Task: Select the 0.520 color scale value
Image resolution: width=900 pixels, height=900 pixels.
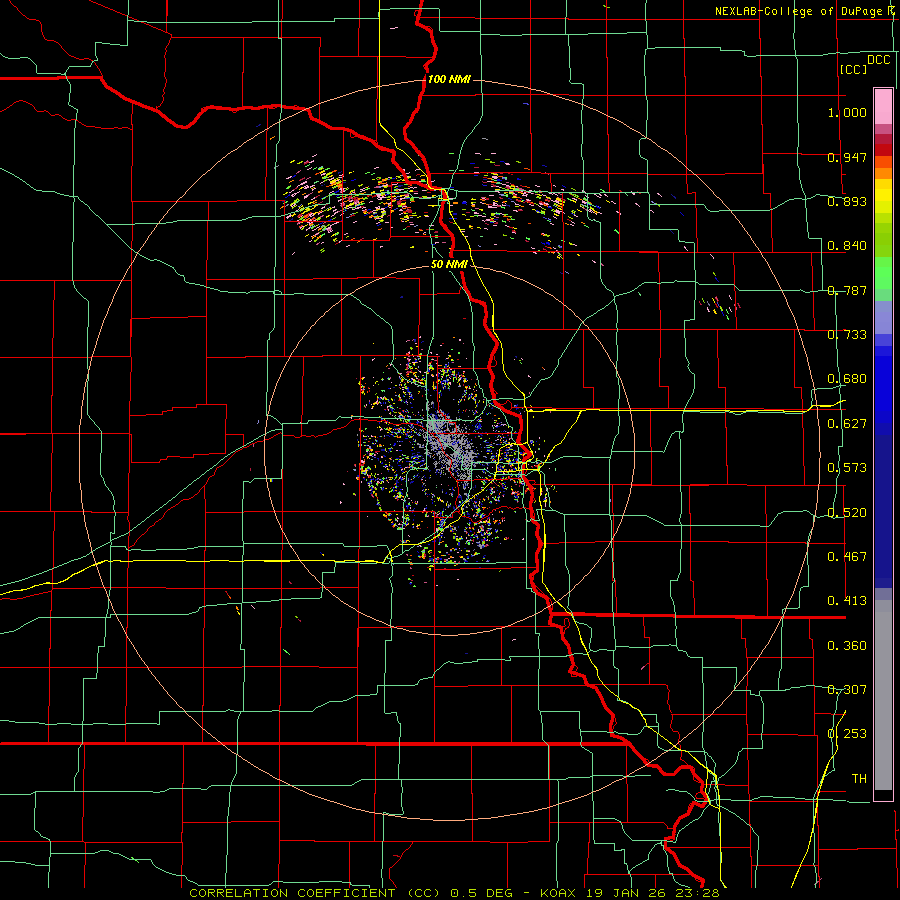Action: [847, 512]
